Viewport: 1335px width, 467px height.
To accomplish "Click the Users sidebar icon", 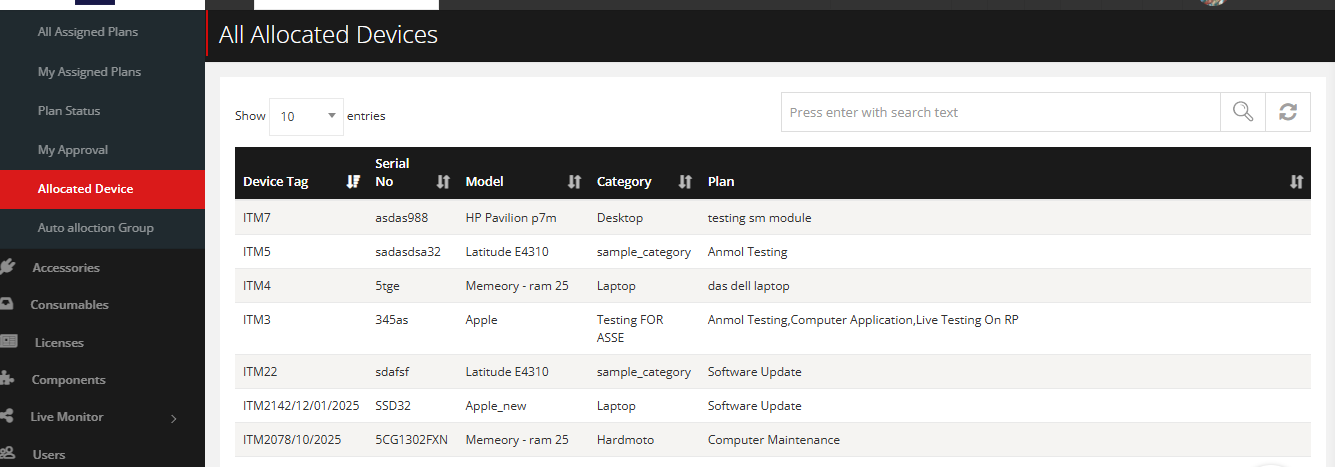I will 7,454.
